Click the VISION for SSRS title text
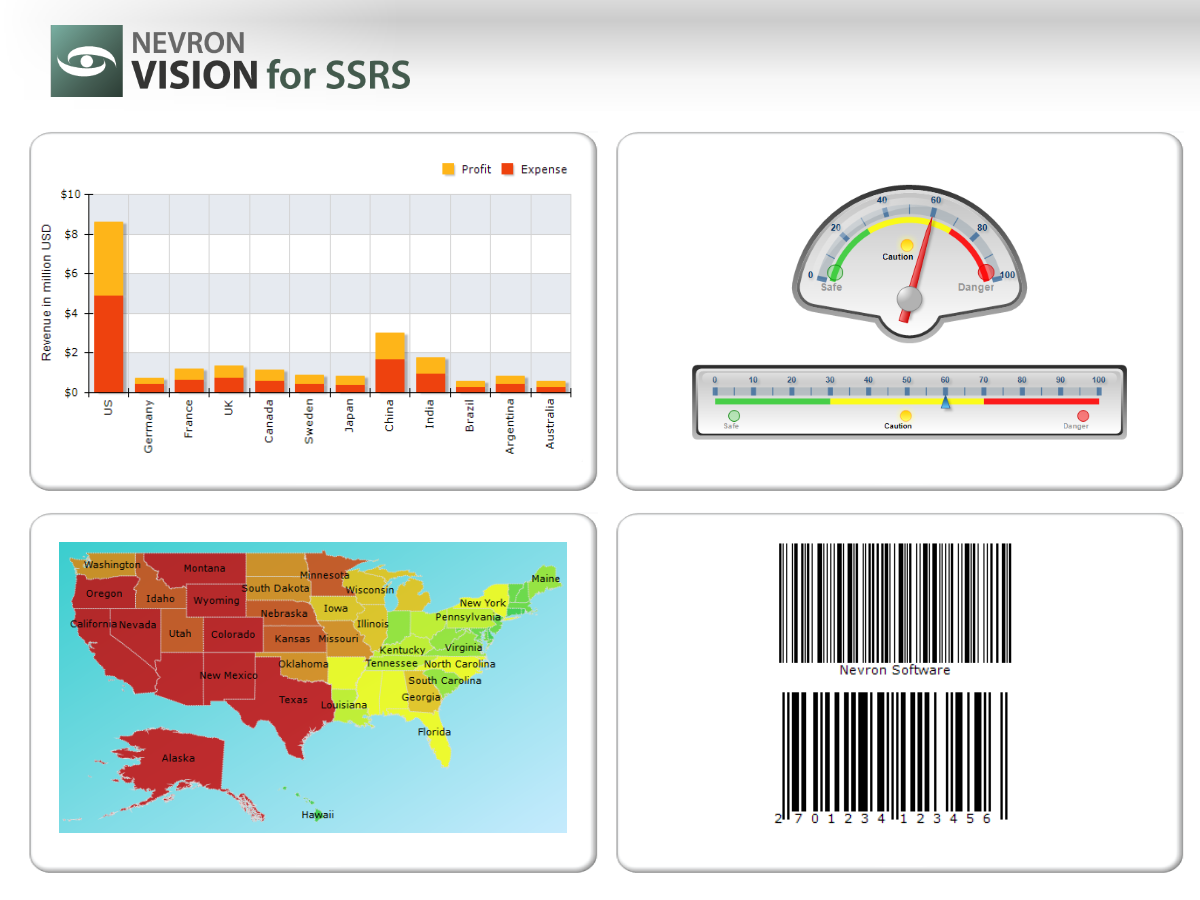The width and height of the screenshot is (1200, 900). (x=270, y=74)
